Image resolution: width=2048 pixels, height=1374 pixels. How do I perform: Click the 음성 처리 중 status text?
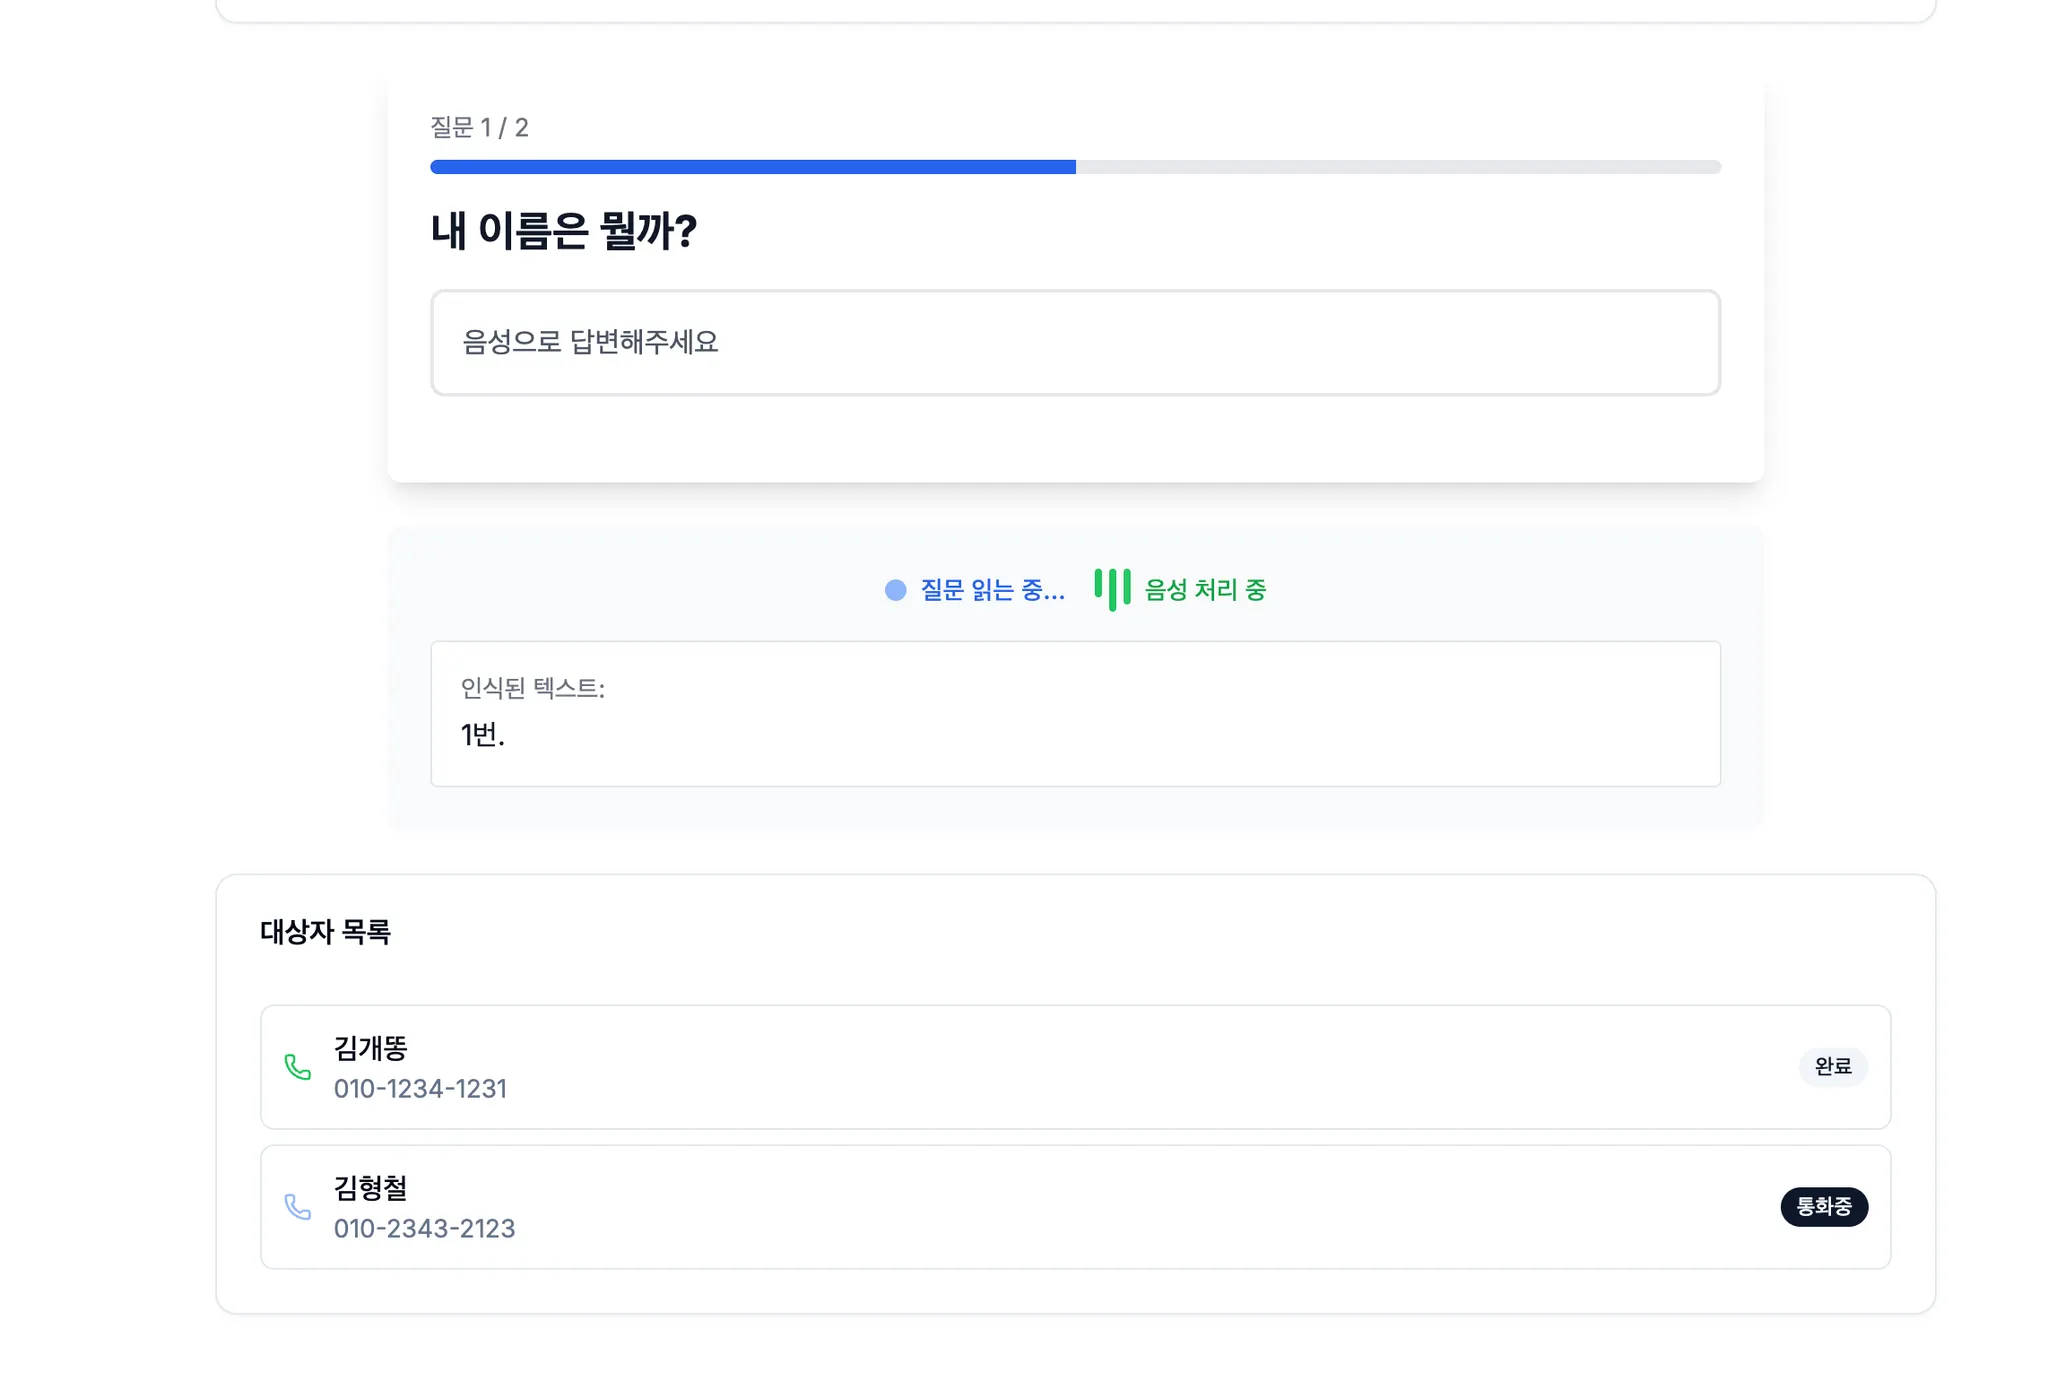point(1205,590)
